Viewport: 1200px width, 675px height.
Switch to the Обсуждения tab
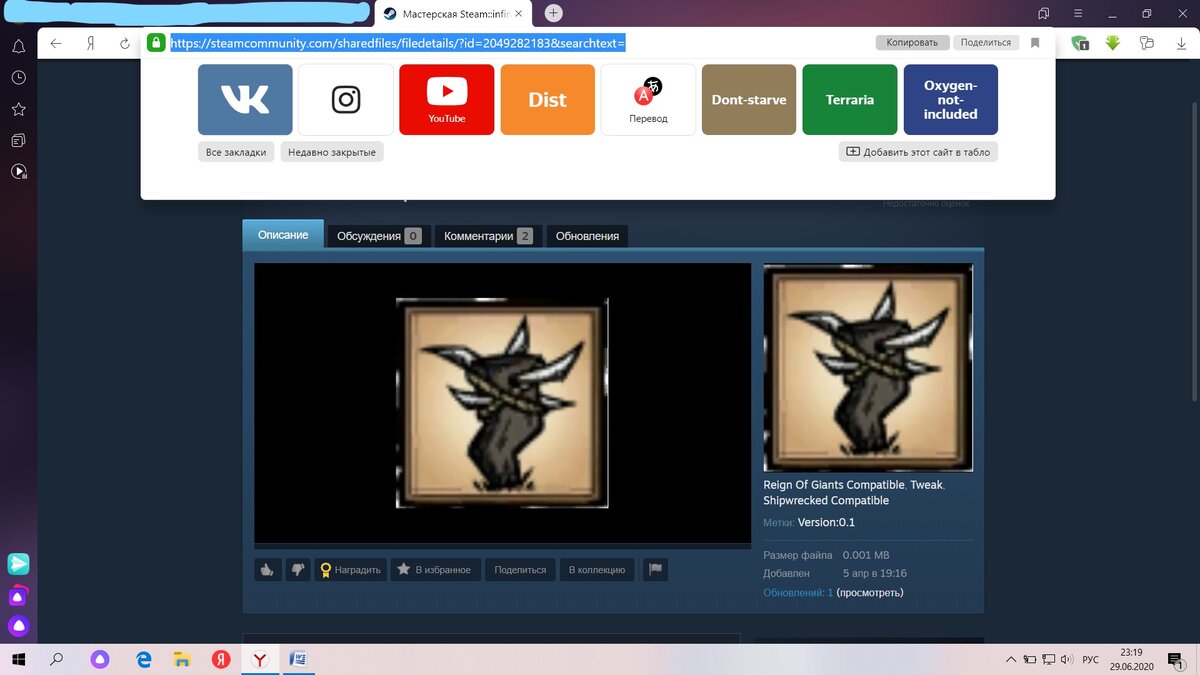pos(379,236)
